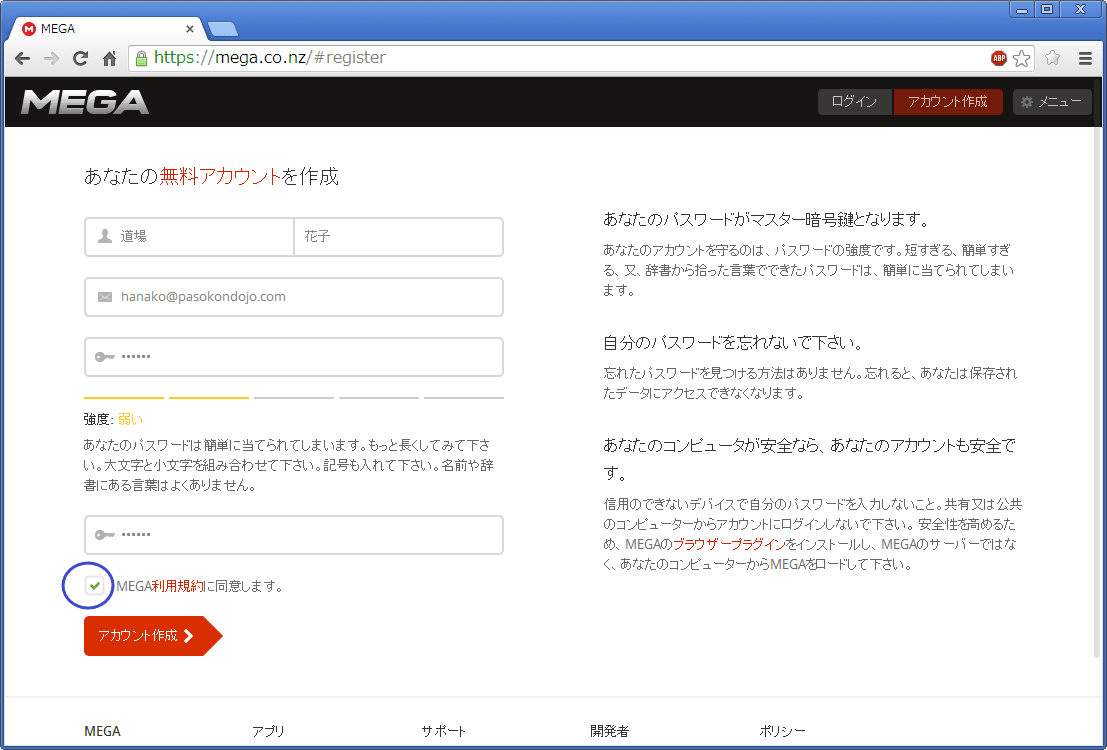Bookmark this page with star icon
The image size is (1107, 750).
click(x=1021, y=58)
